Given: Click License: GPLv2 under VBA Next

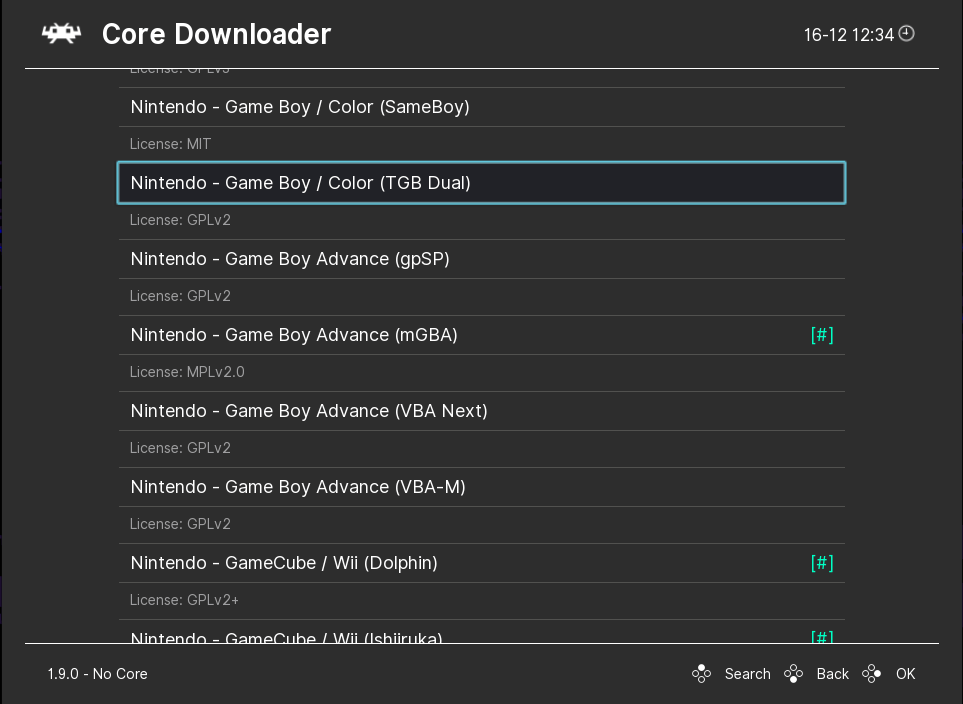Looking at the screenshot, I should point(180,448).
